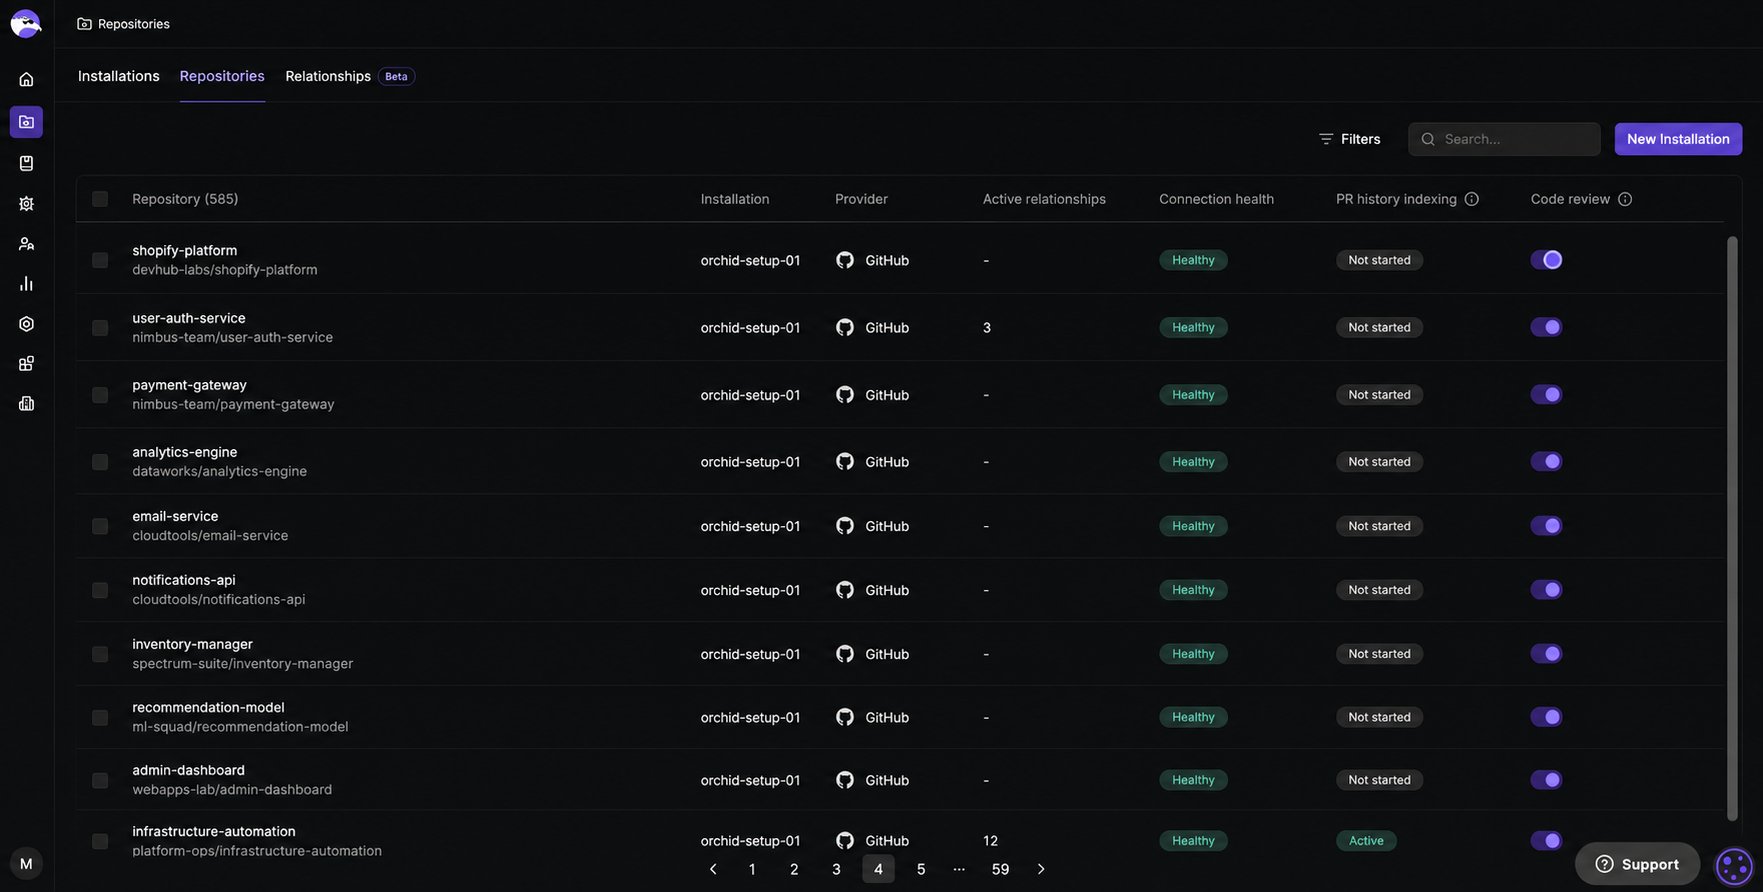The height and width of the screenshot is (892, 1763).
Task: Click the Repositories breadcrumb folder icon
Action: pyautogui.click(x=85, y=24)
